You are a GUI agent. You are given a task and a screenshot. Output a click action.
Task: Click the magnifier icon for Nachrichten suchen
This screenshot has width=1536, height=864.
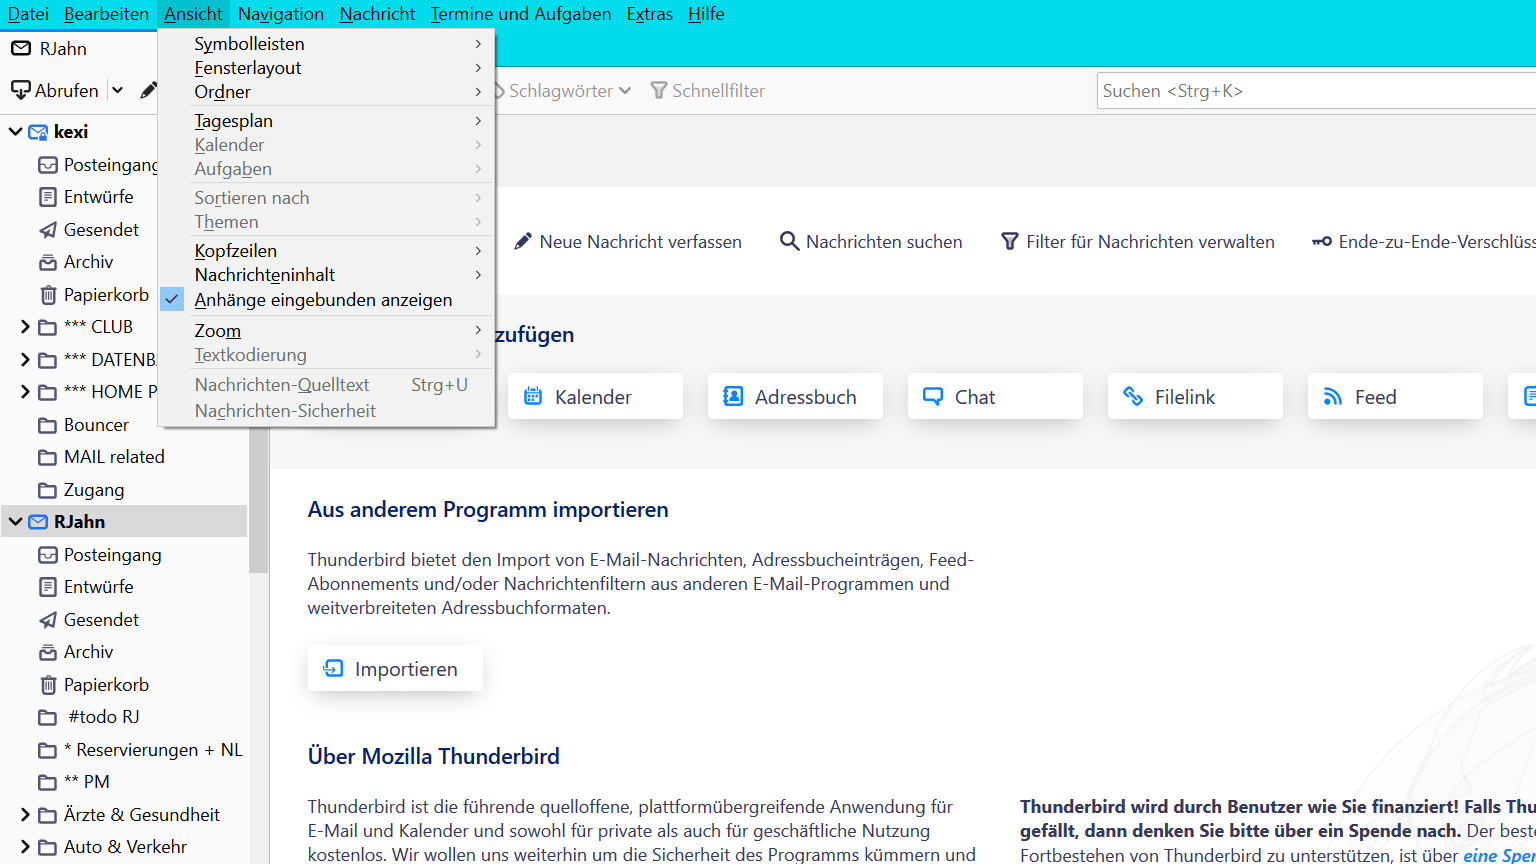point(790,241)
